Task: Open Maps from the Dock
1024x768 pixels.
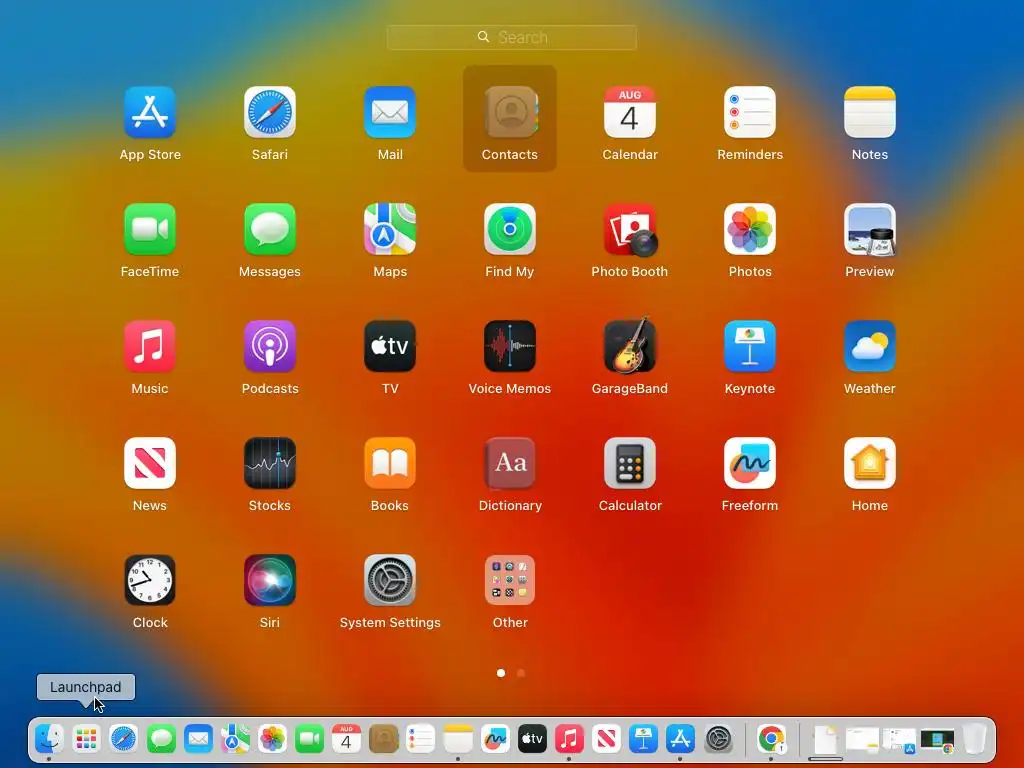Action: [x=235, y=739]
